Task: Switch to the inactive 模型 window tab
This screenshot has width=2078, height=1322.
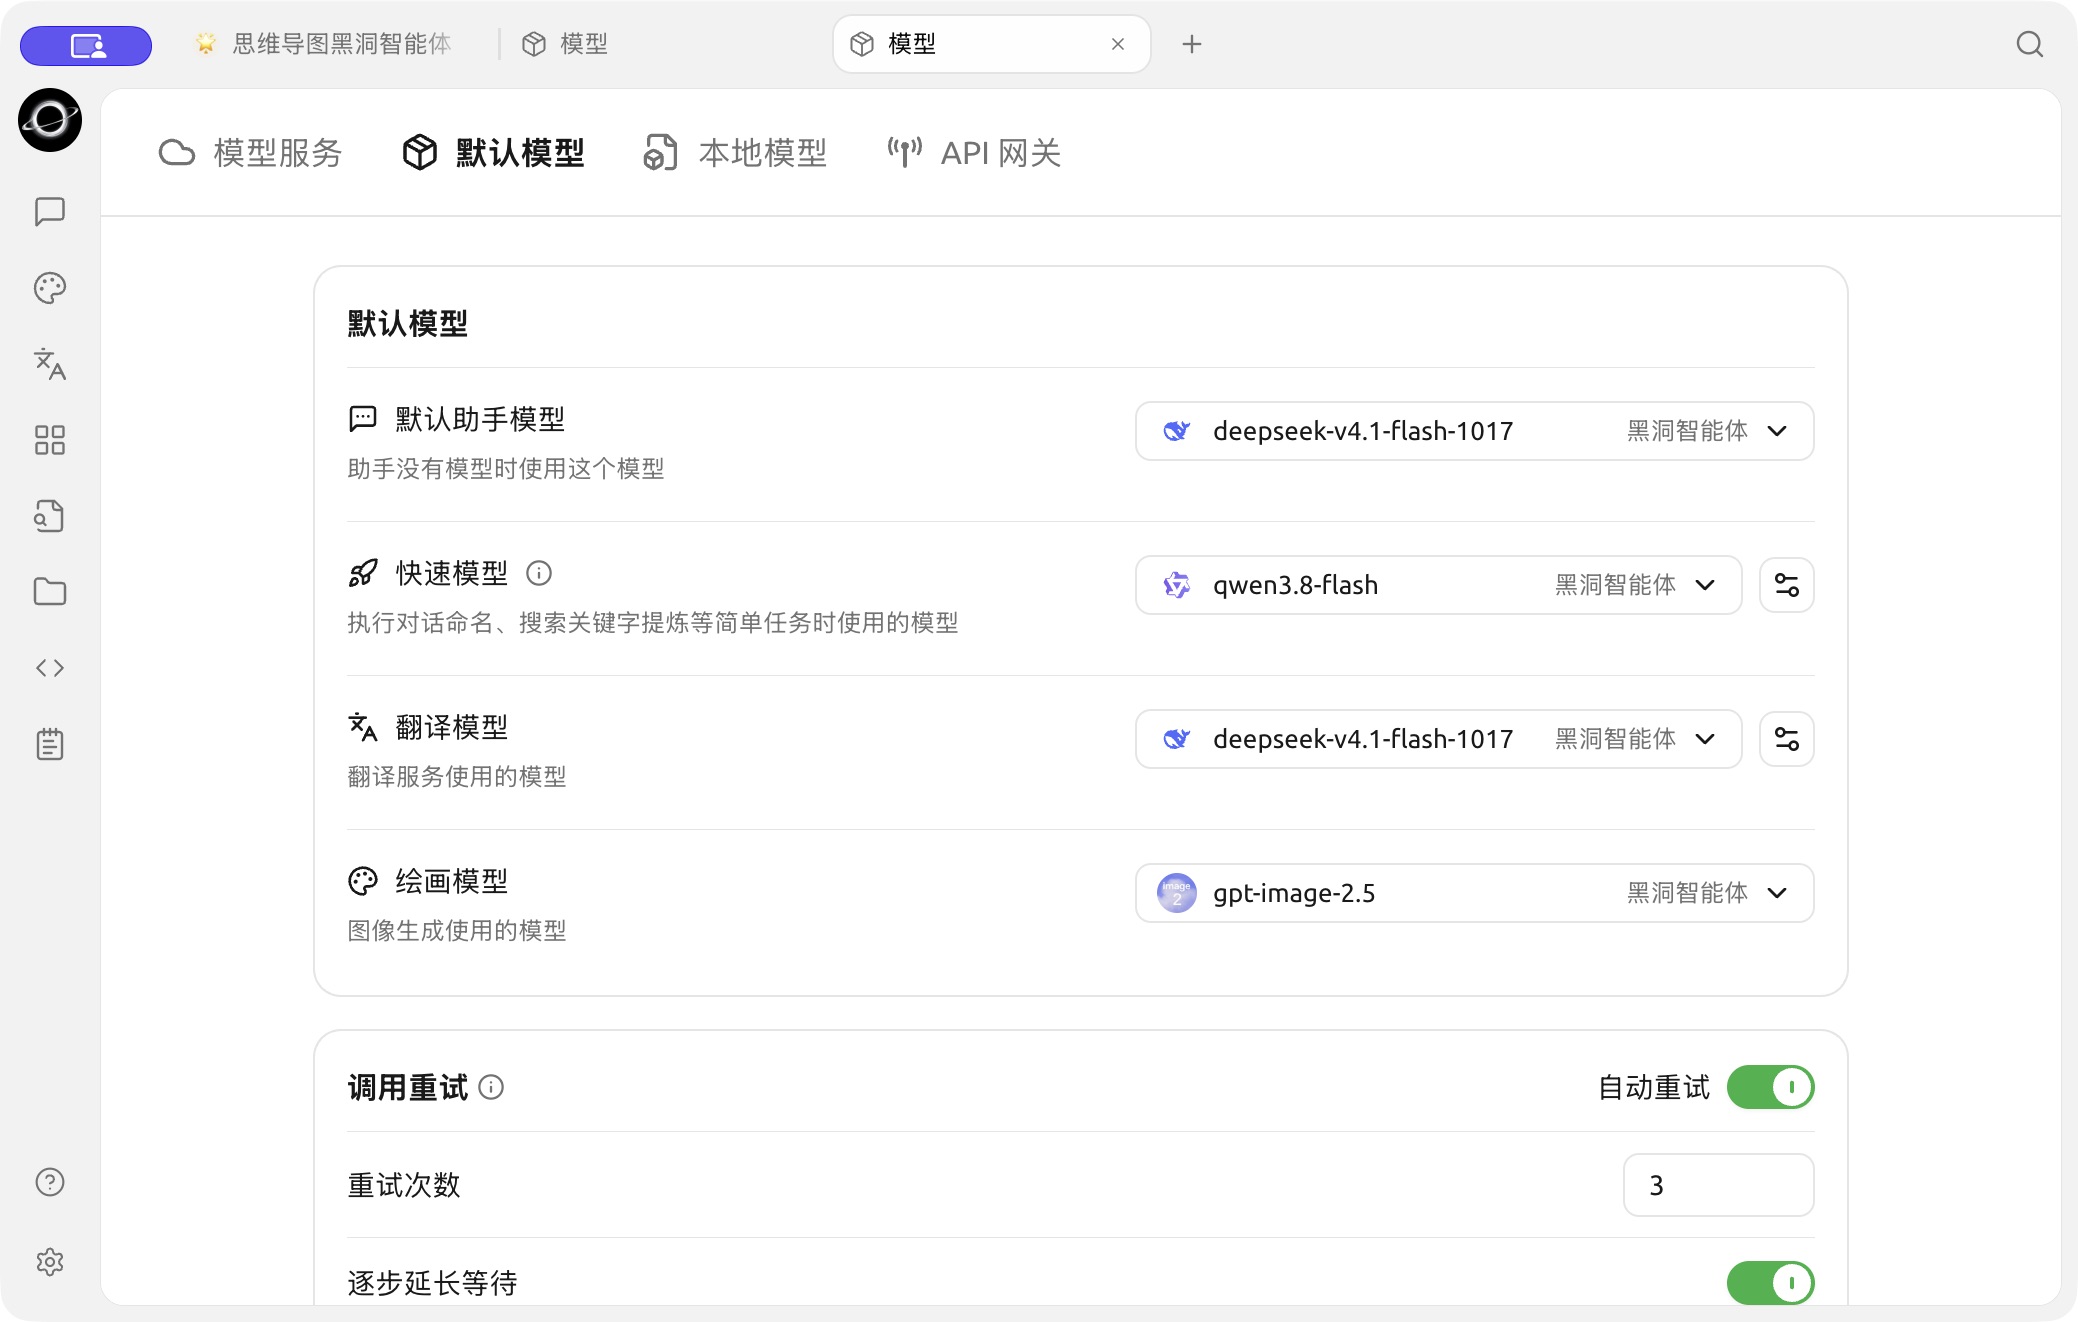Action: 565,44
